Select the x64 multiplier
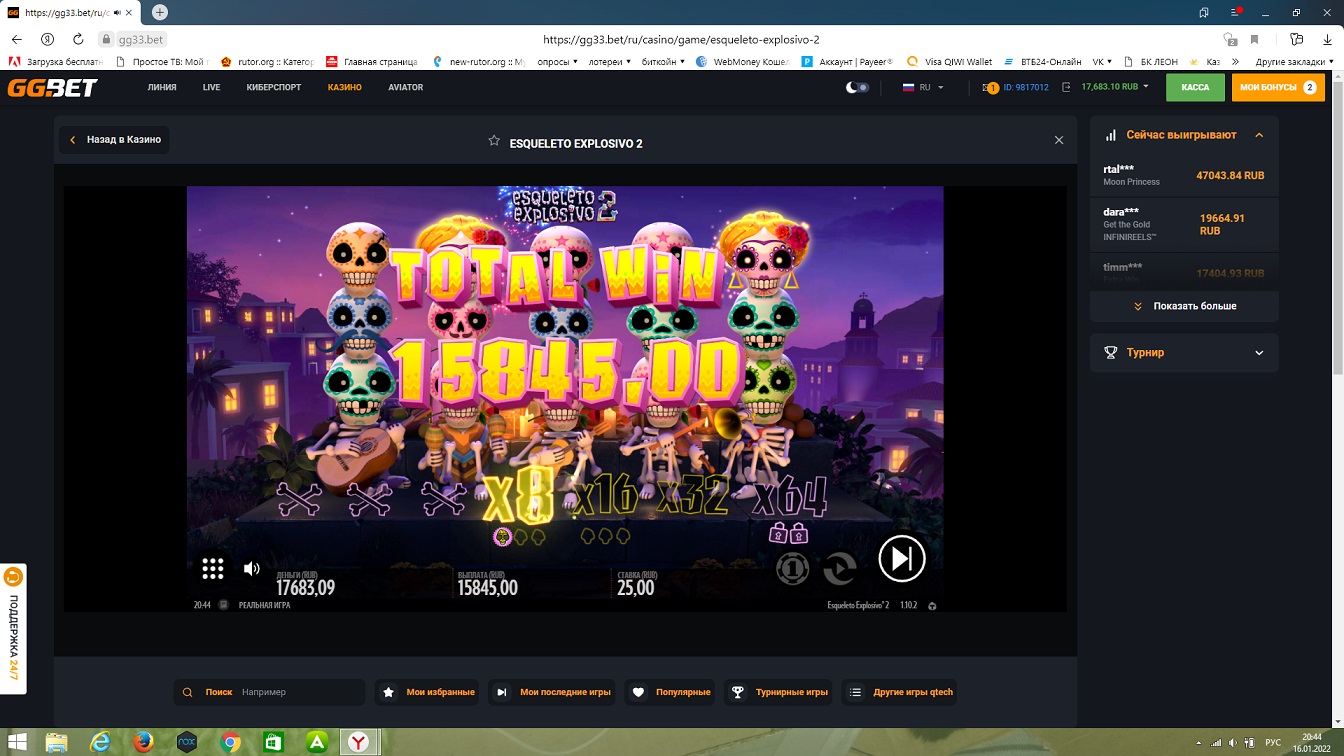 click(x=790, y=495)
